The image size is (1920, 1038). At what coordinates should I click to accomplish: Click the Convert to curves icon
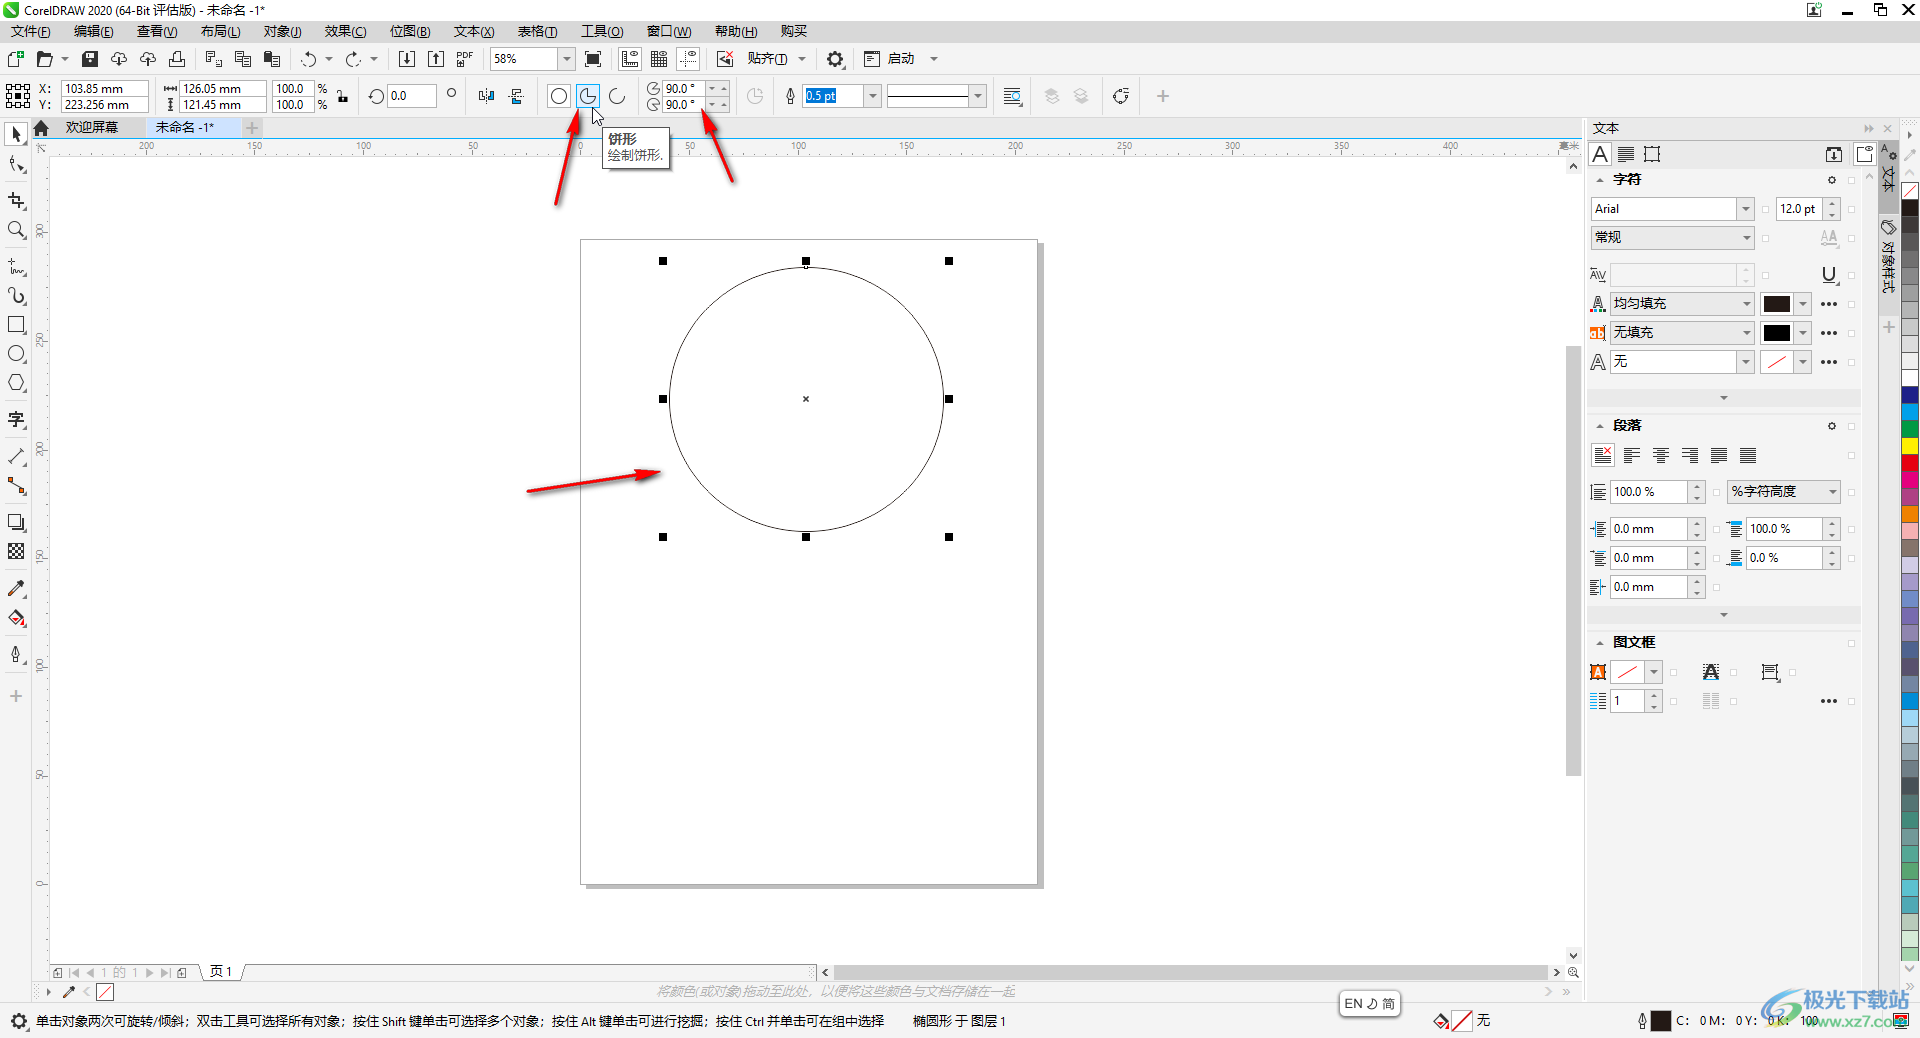coord(1121,96)
